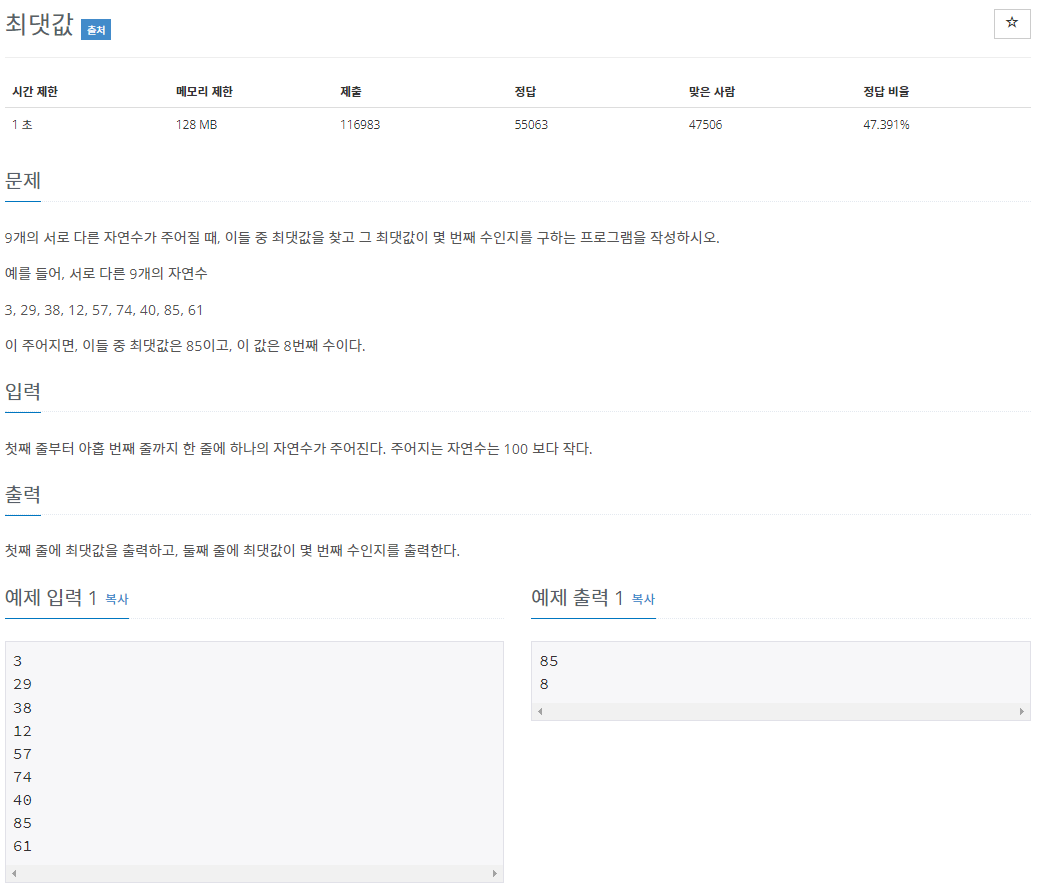This screenshot has width=1049, height=892.
Task: Click the 최댓값 problem title
Action: (x=39, y=24)
